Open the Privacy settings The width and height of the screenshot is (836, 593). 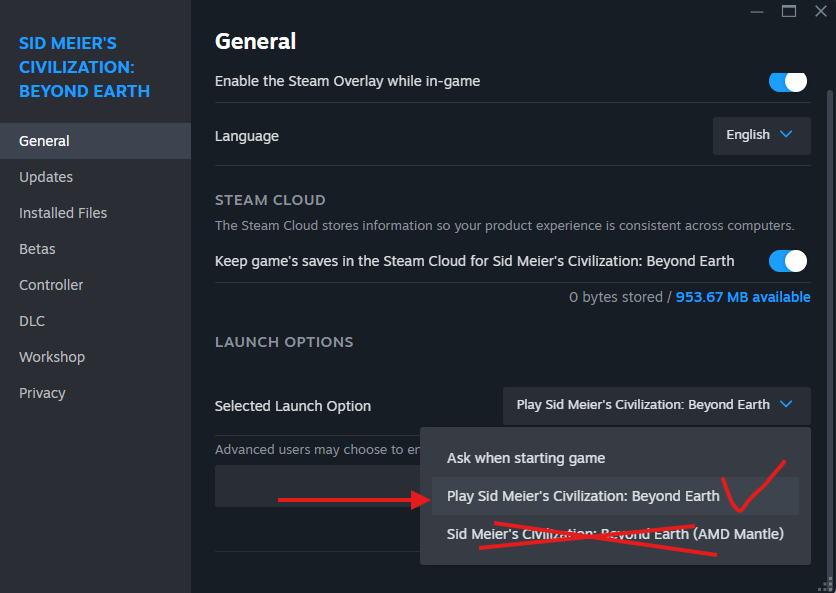[42, 393]
